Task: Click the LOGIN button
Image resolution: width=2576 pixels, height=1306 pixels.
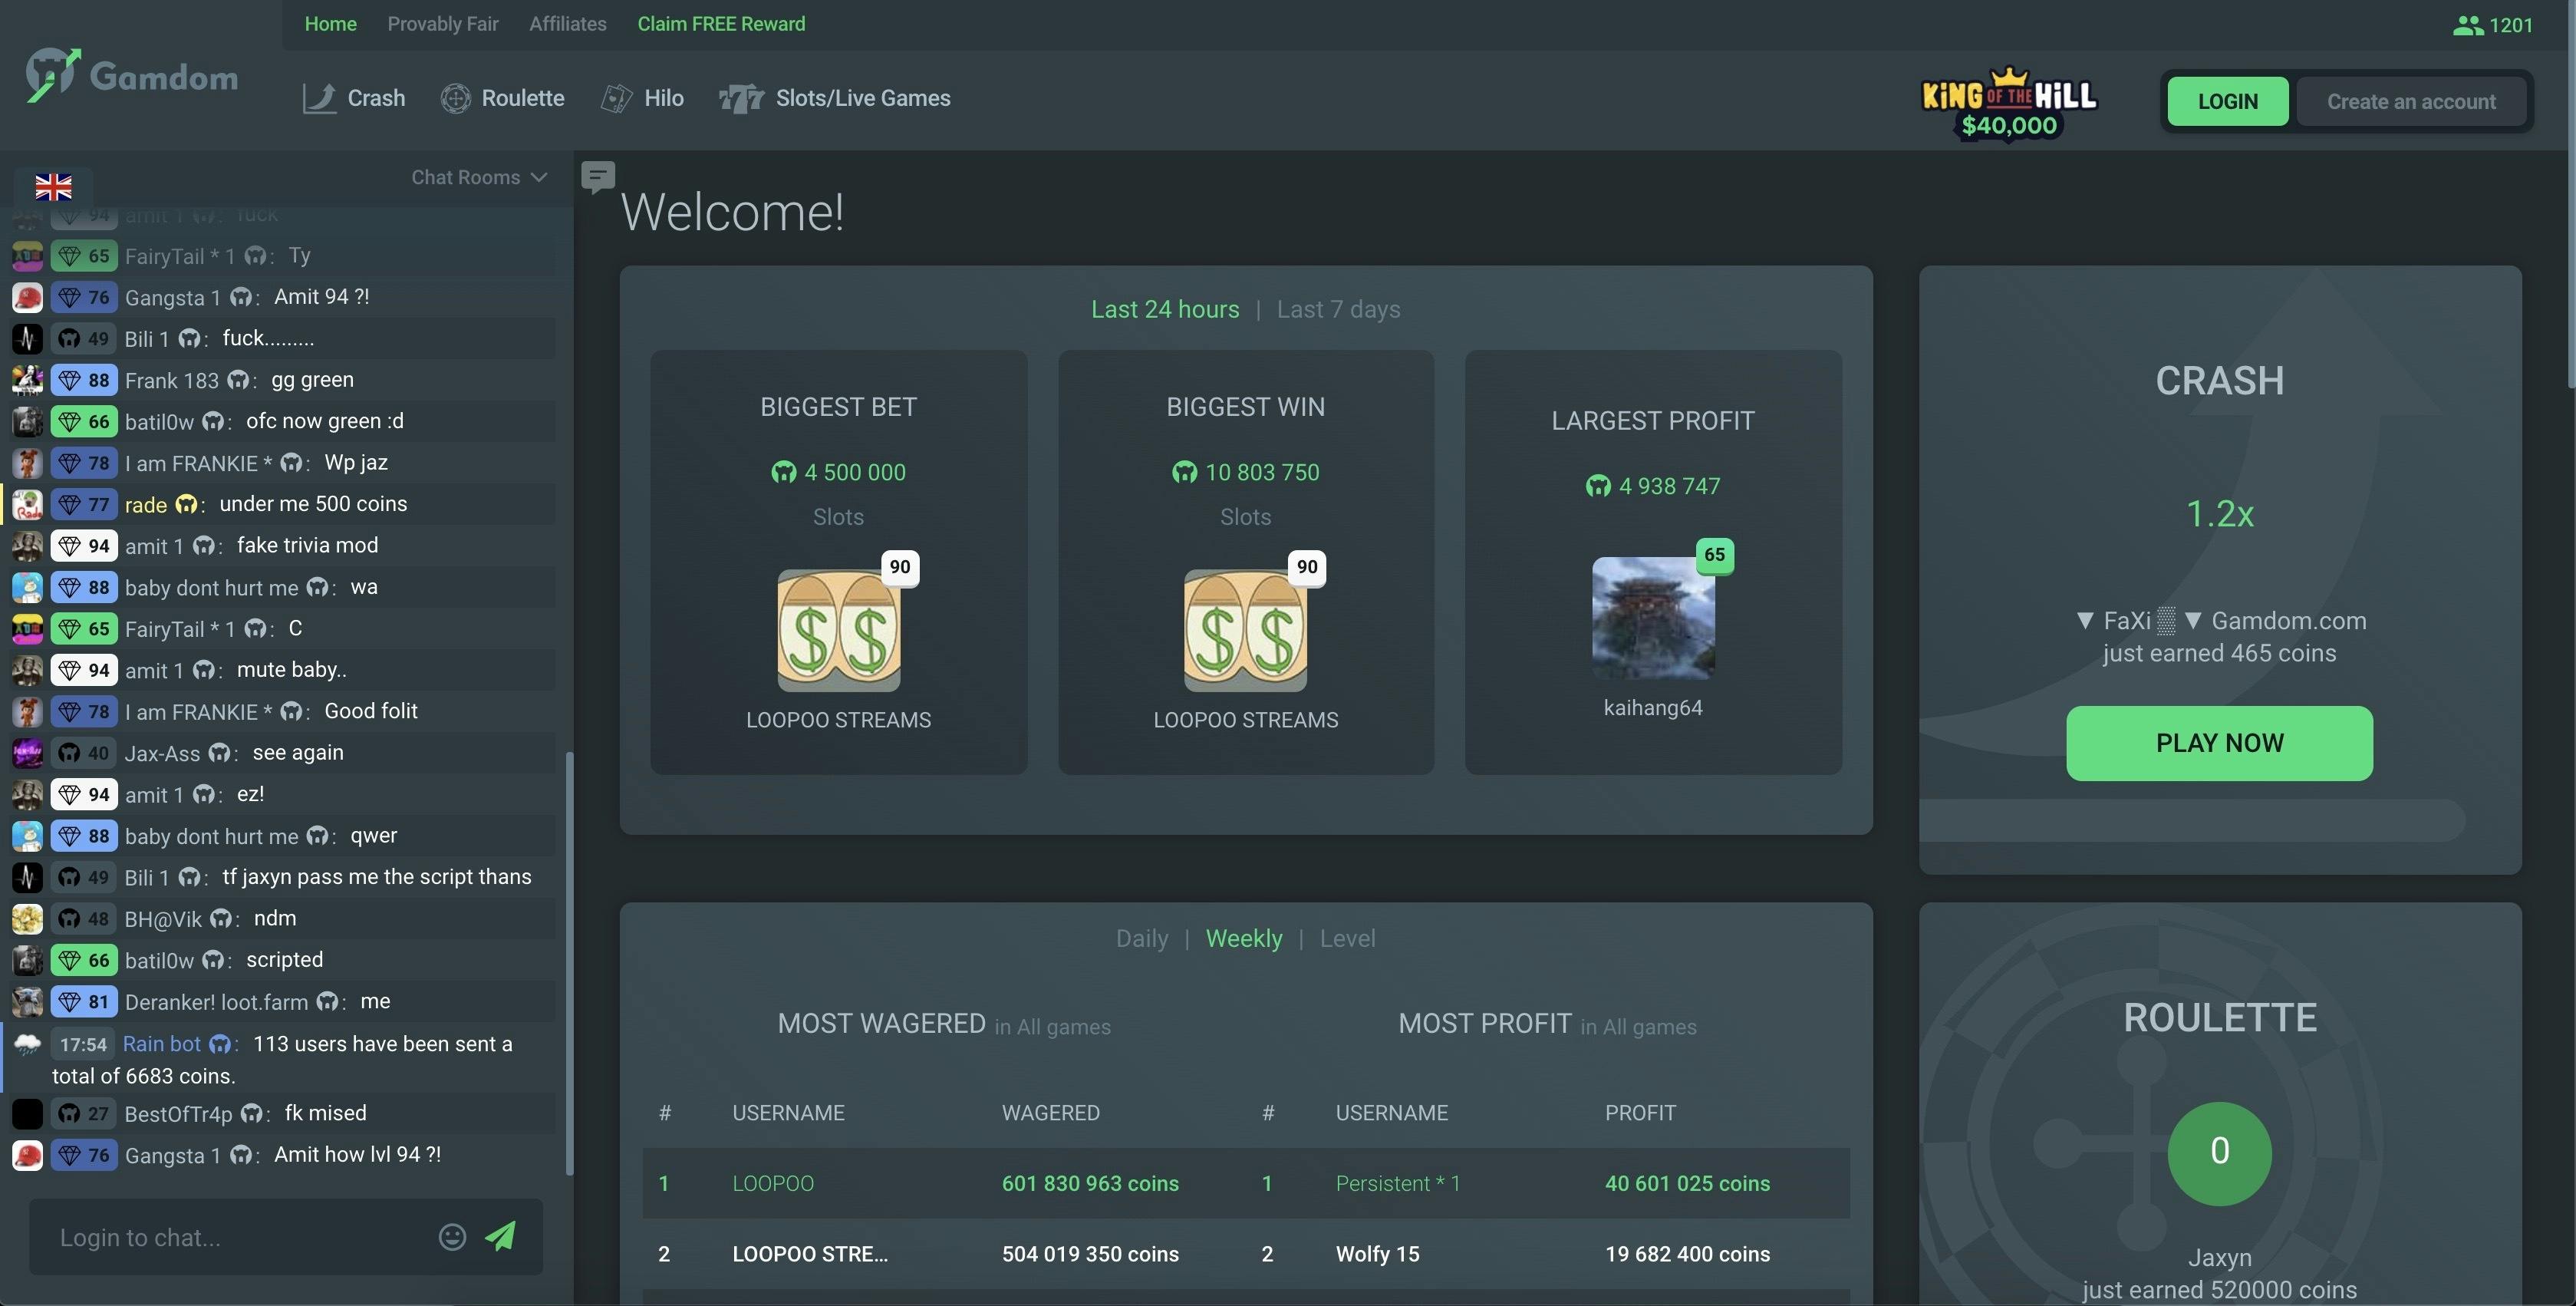Action: tap(2227, 101)
